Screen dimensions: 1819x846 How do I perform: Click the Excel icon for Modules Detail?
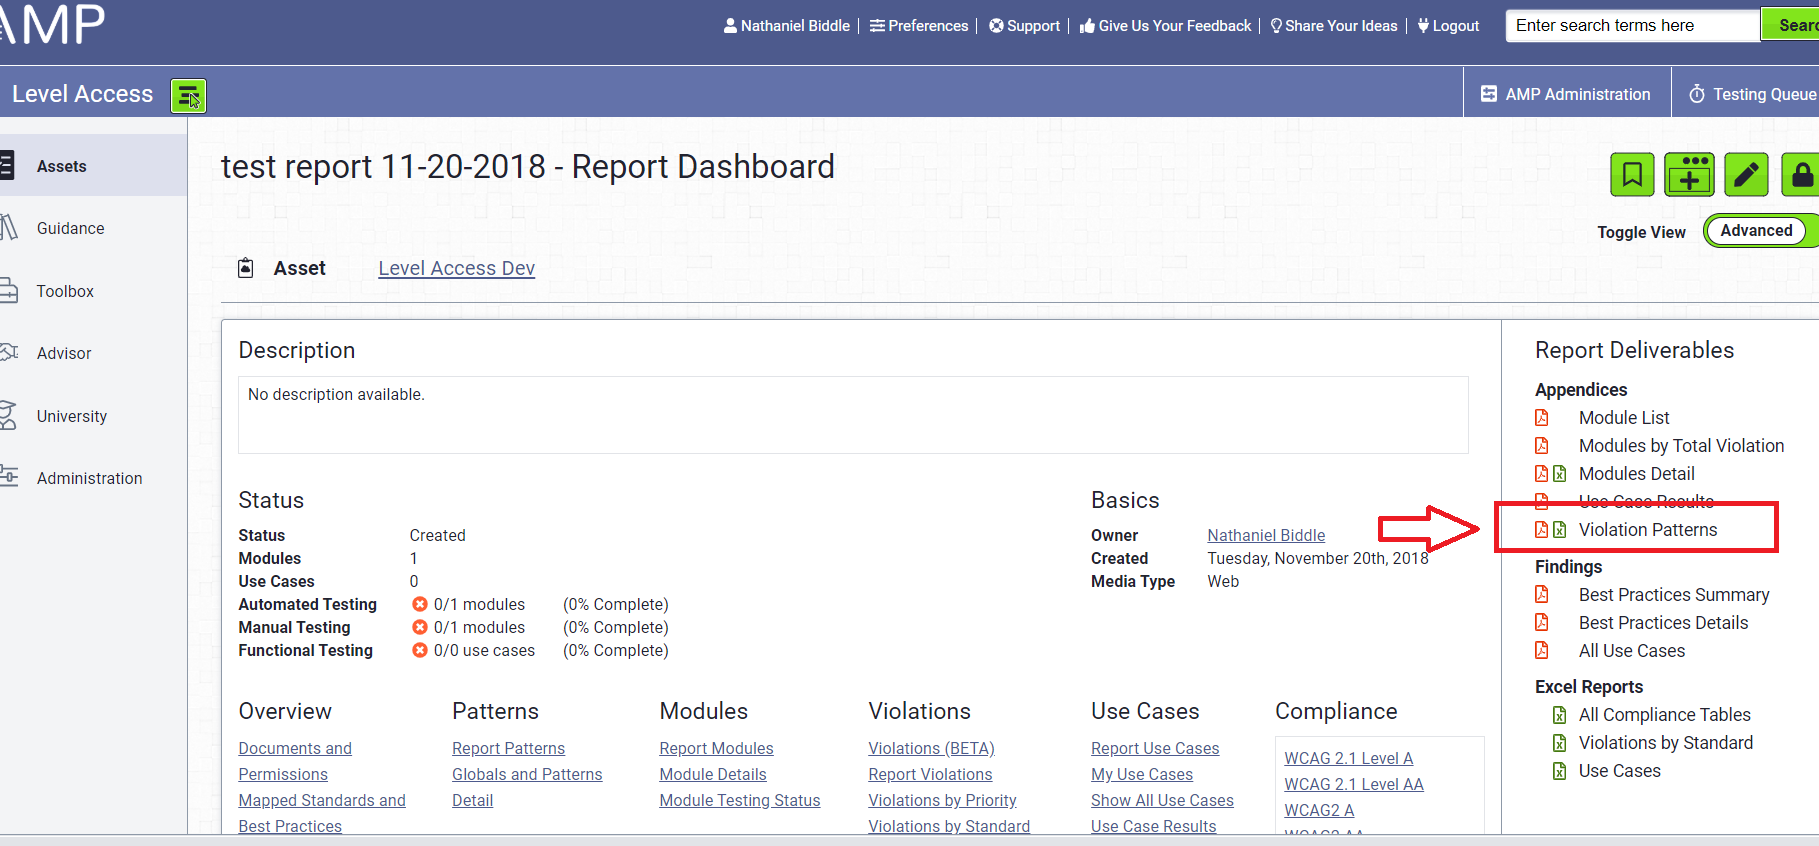point(1559,474)
